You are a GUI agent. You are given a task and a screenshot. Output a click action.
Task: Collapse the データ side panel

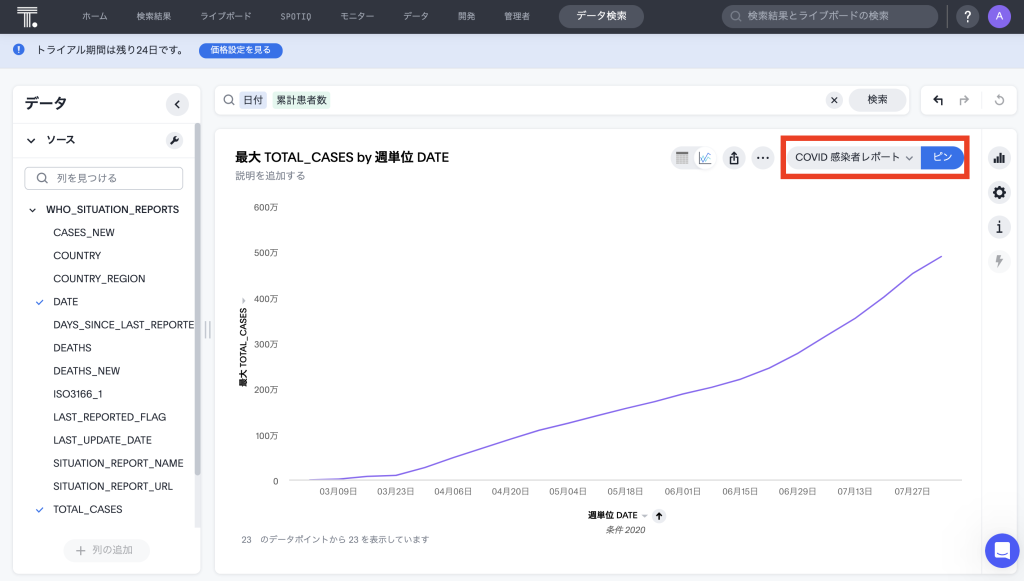pyautogui.click(x=177, y=104)
